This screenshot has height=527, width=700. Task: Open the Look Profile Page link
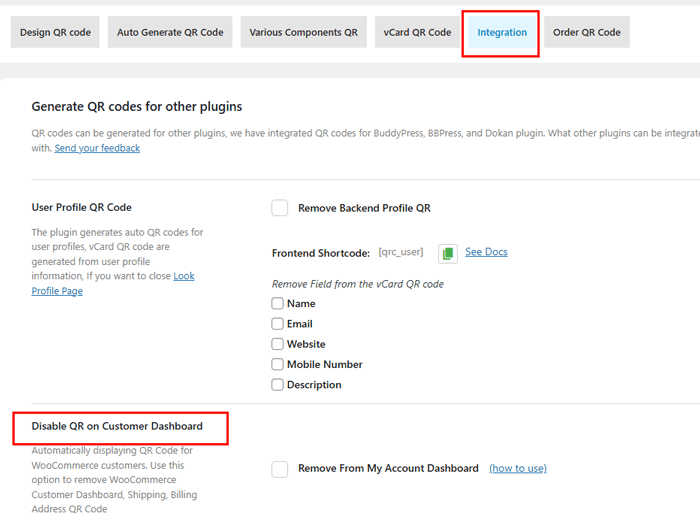(57, 291)
